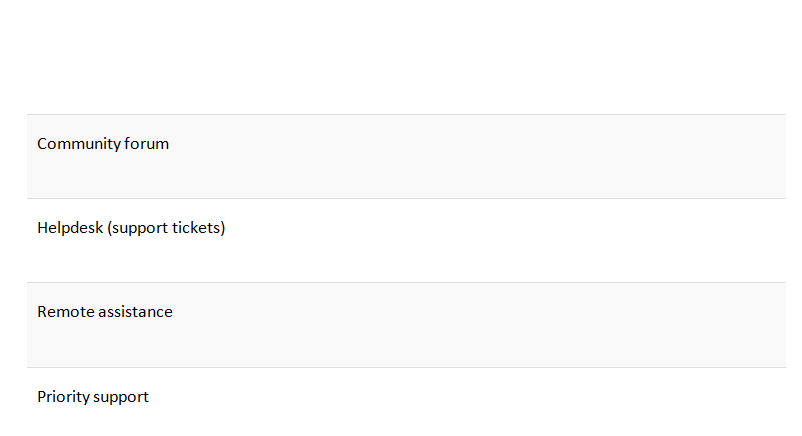Click the word 'support' in Priority row
Viewport: 802px width, 436px height.
(x=121, y=397)
